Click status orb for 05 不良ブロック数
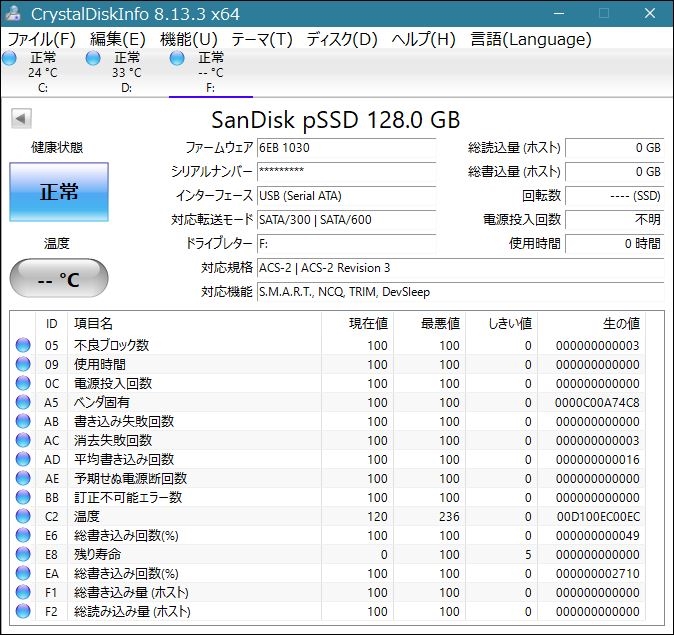 pos(23,345)
